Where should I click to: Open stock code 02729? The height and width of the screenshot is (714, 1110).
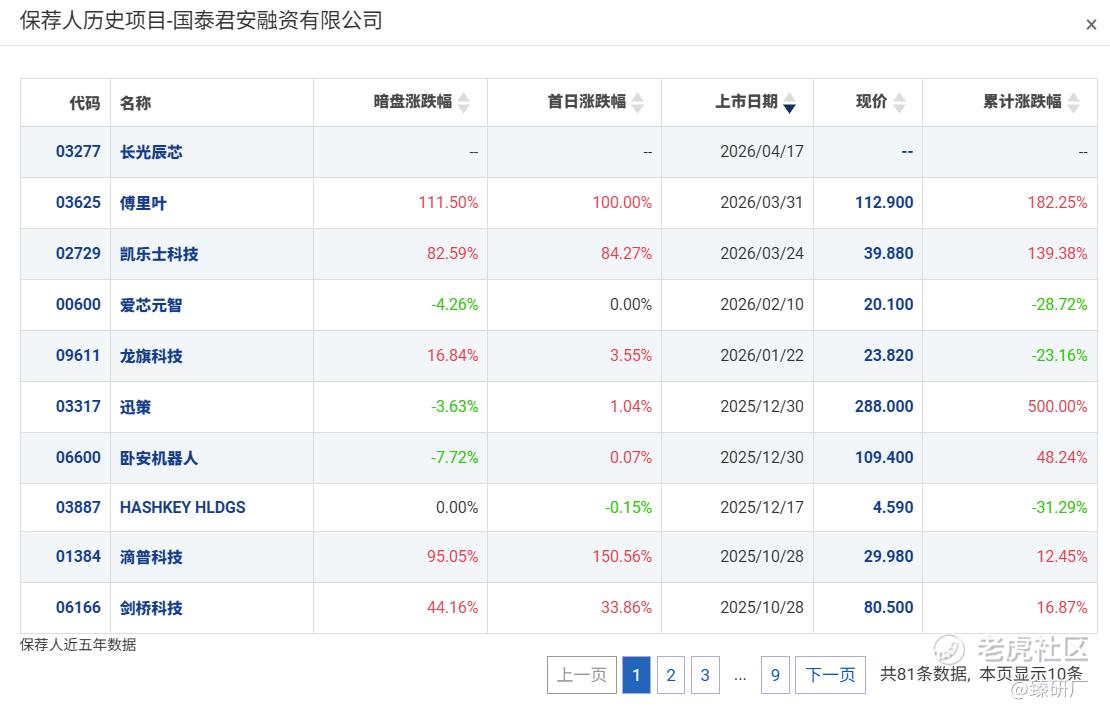79,253
